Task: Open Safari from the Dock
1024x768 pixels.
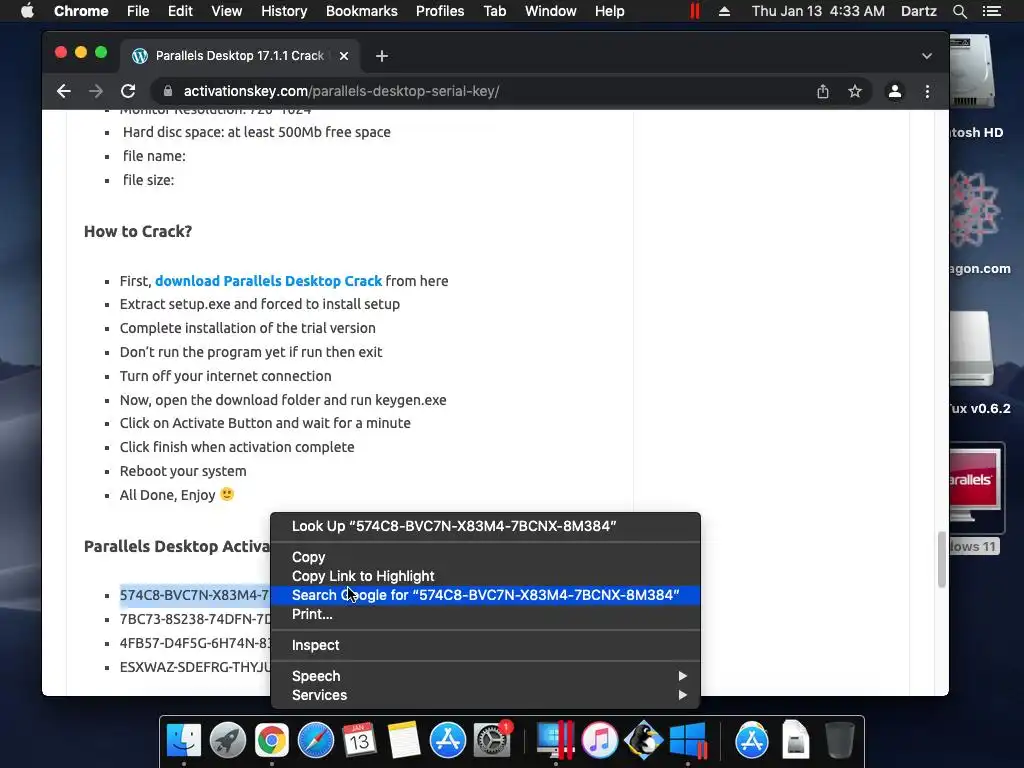Action: coord(316,741)
